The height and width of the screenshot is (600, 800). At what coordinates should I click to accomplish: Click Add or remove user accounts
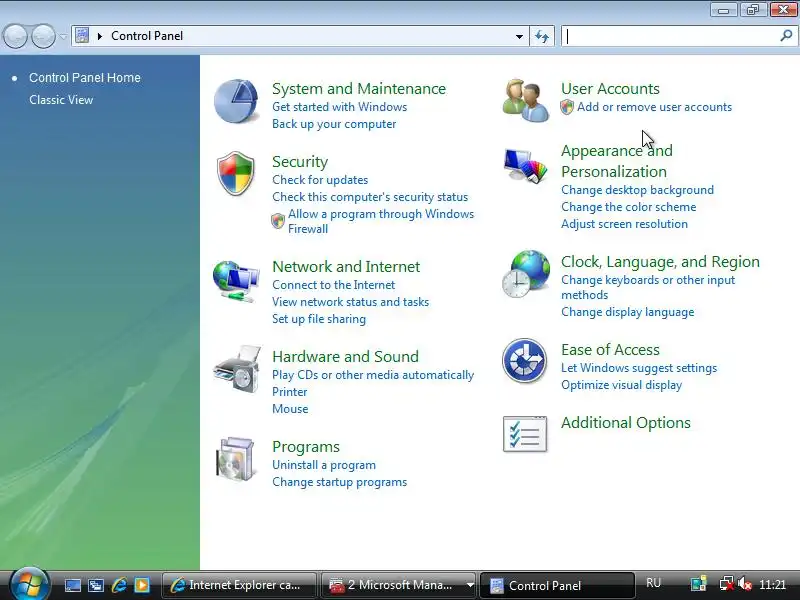click(x=654, y=107)
